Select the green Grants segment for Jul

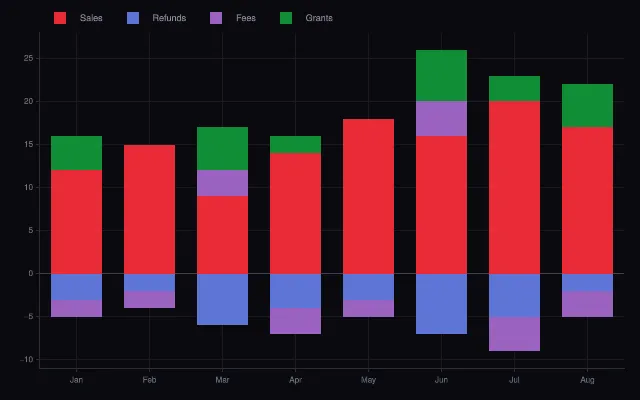[514, 89]
